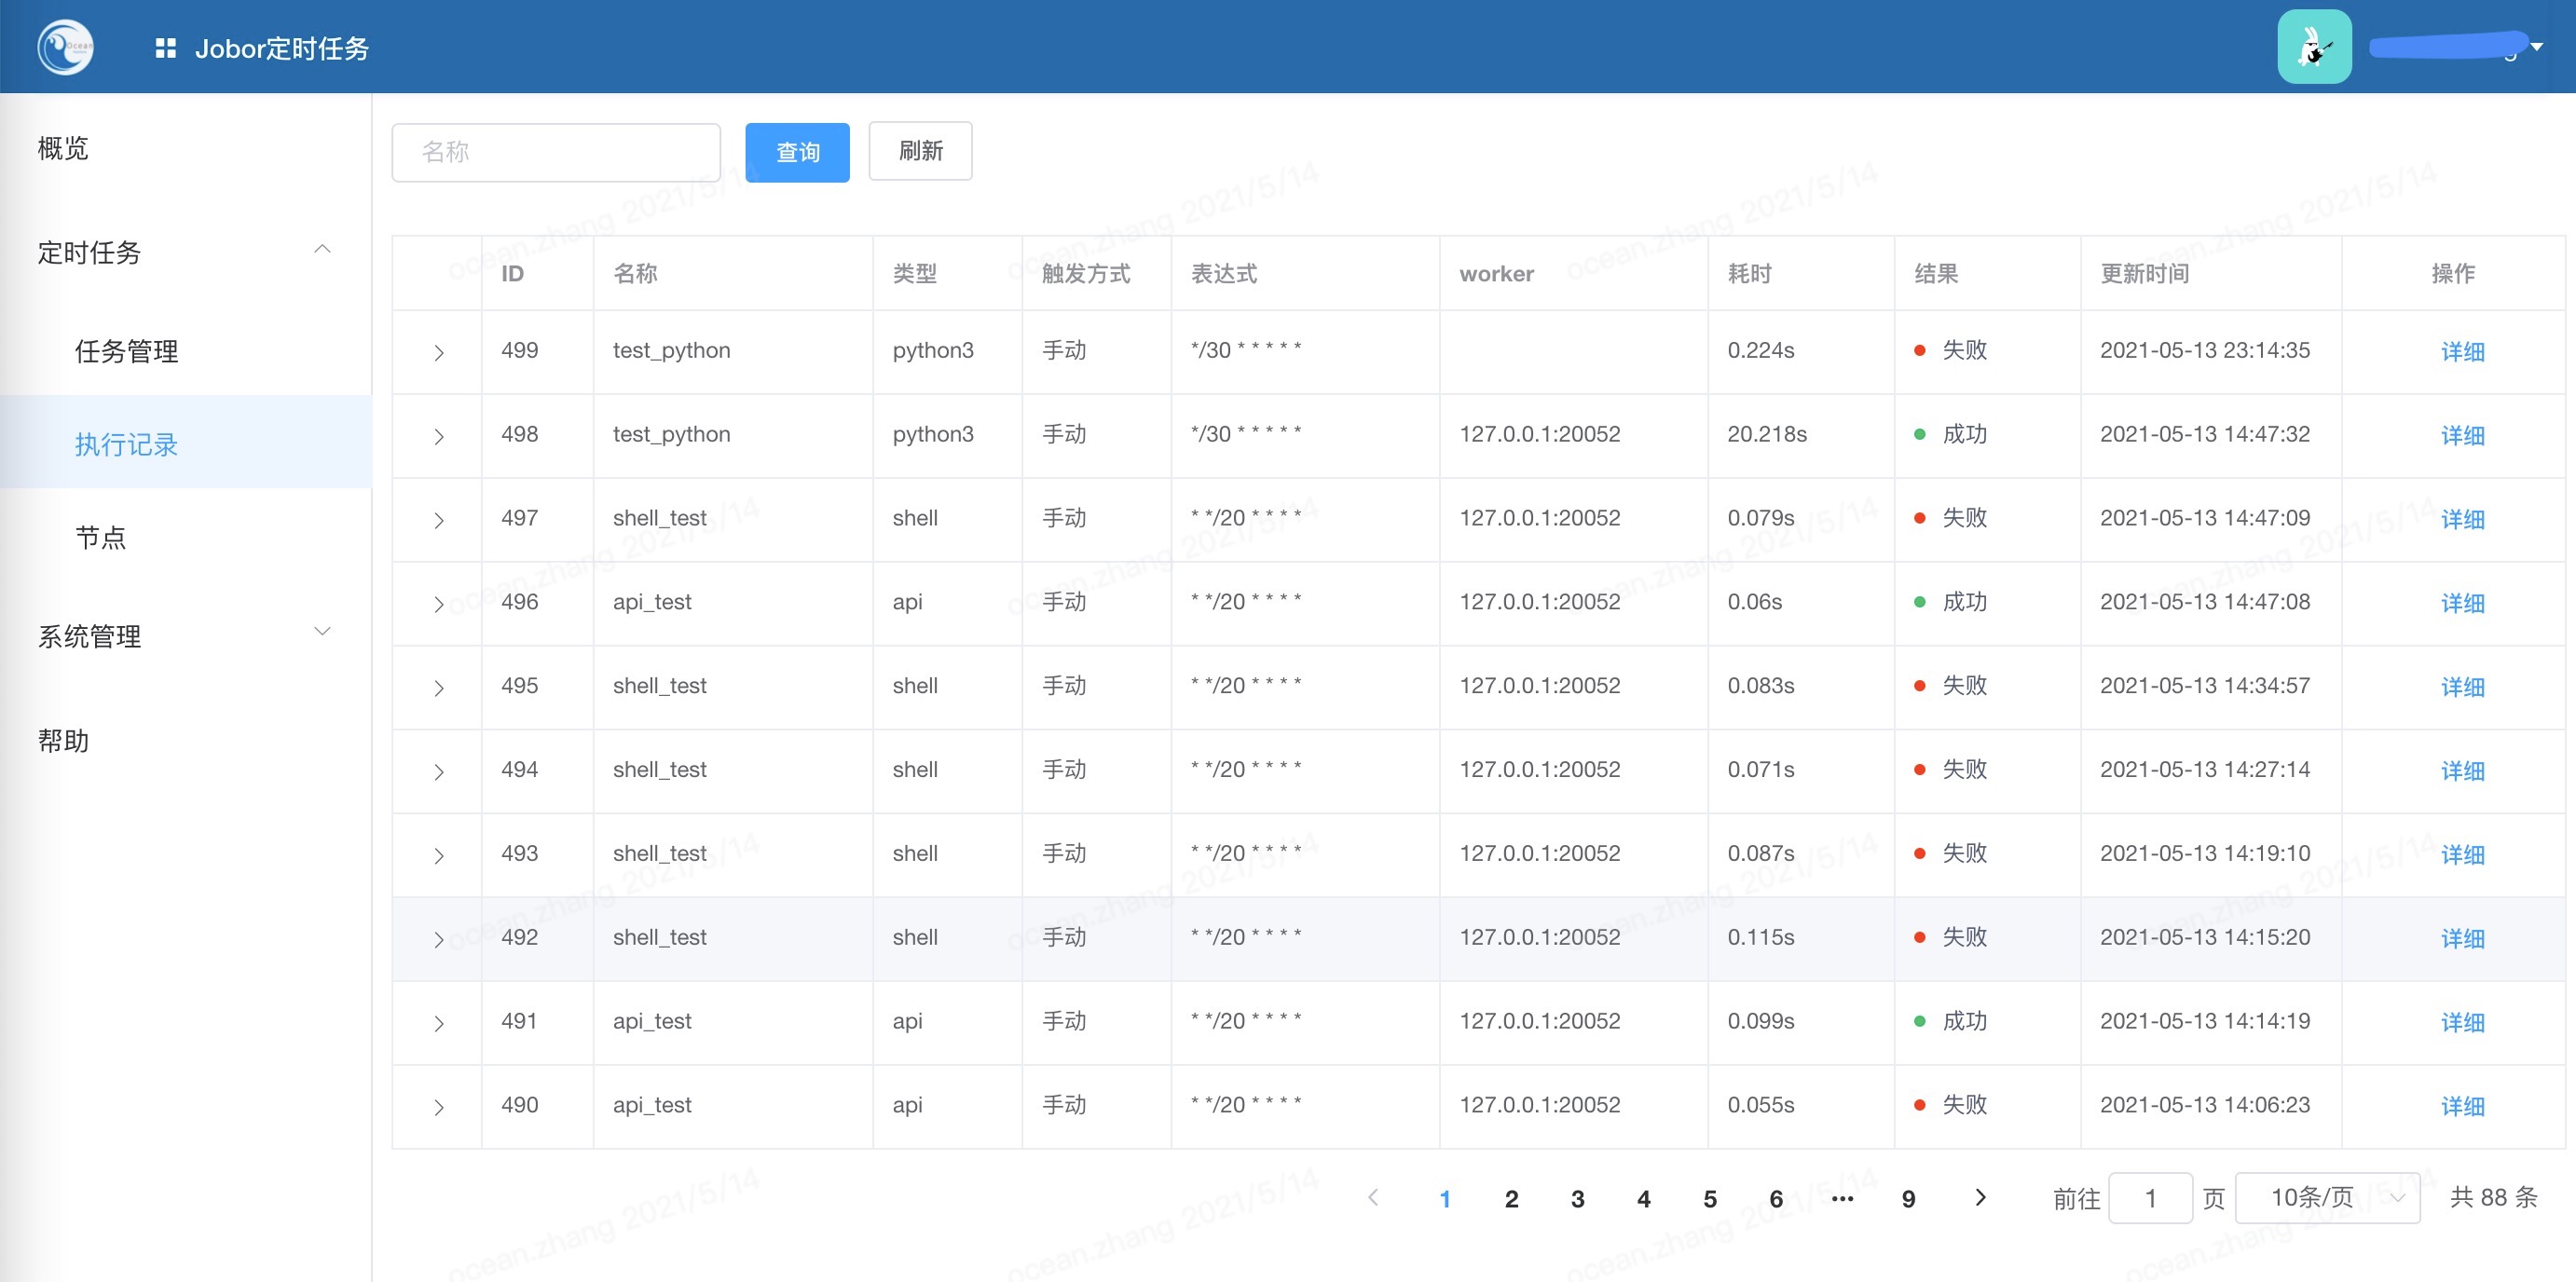Click the 查询 search button
The image size is (2576, 1282).
pyautogui.click(x=797, y=152)
